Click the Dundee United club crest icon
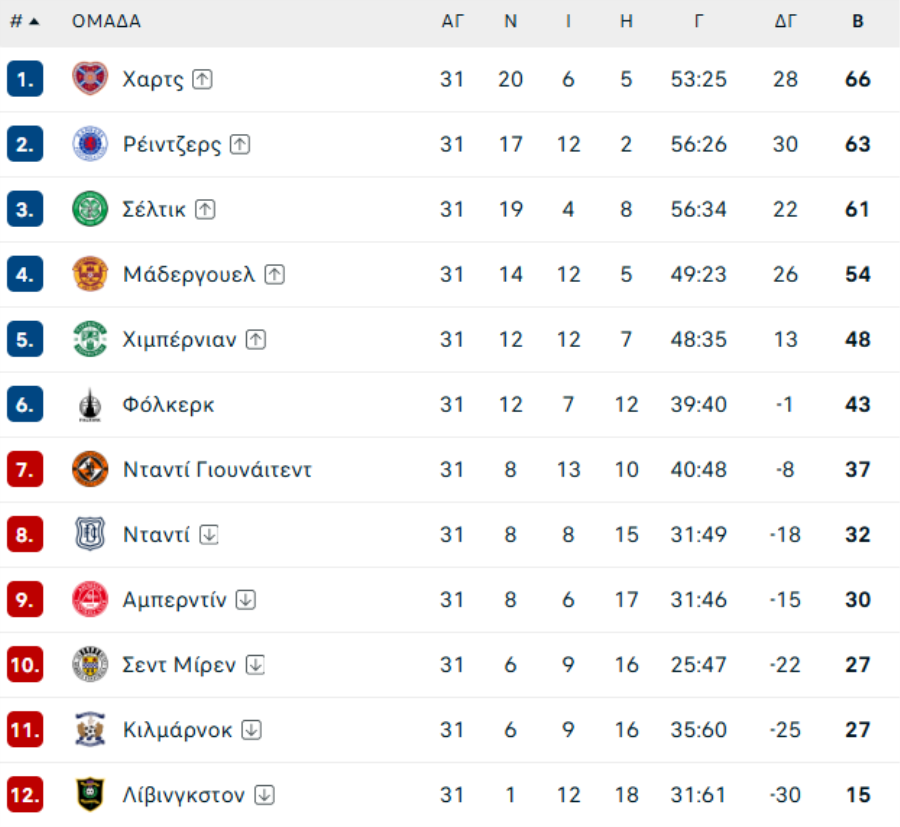 pos(90,469)
